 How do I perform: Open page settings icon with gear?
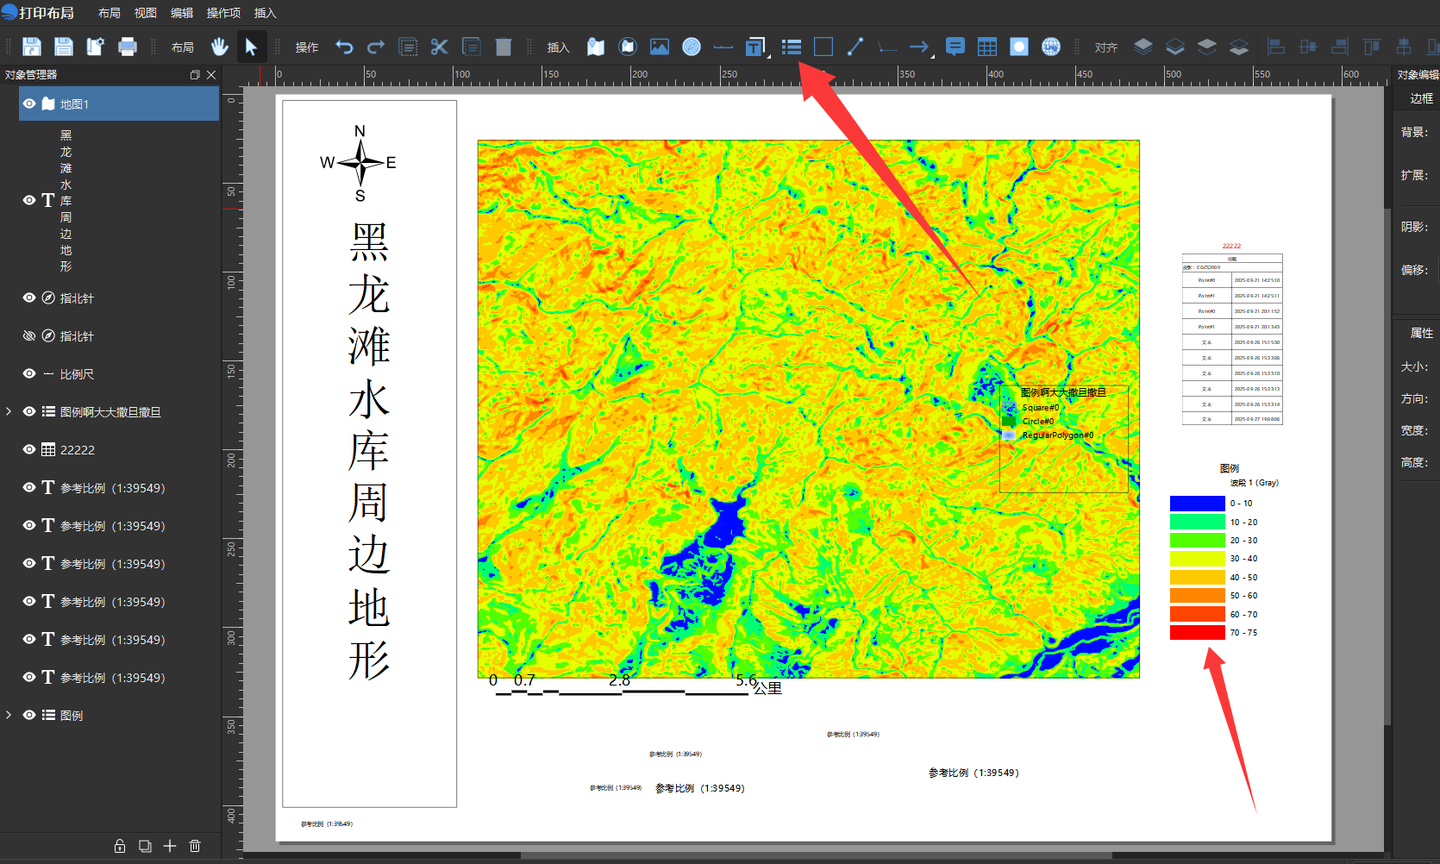tap(96, 47)
